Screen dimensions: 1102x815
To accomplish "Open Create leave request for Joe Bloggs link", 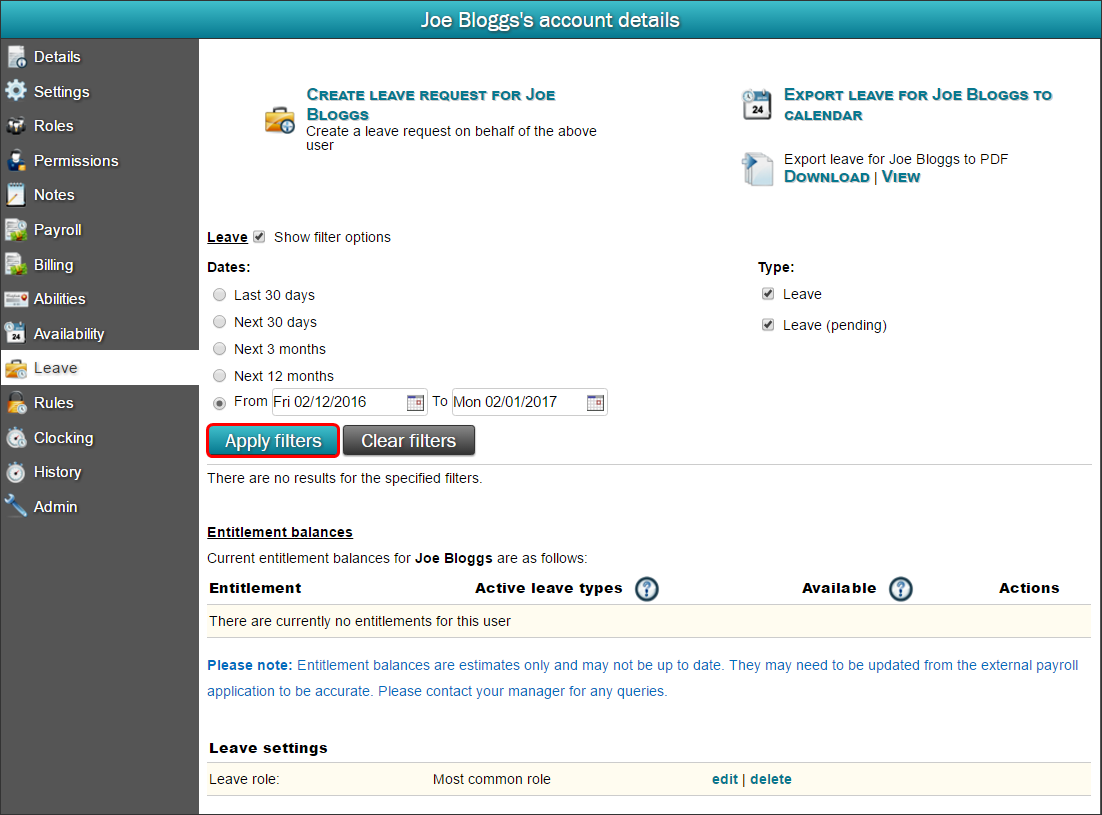I will point(431,104).
